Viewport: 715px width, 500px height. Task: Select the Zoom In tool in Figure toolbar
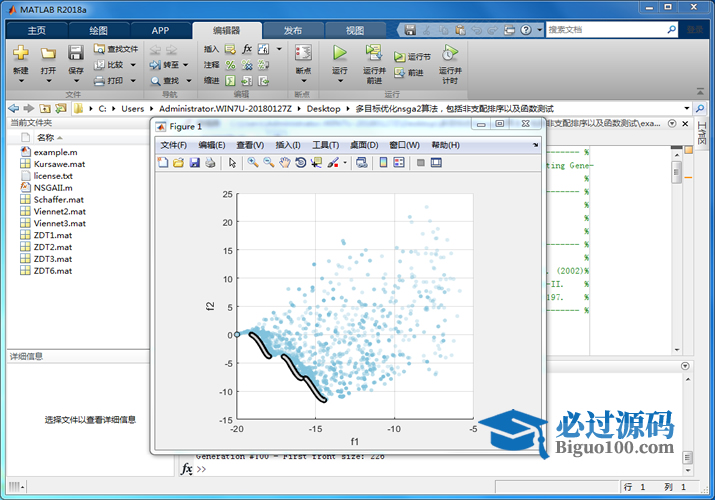253,162
